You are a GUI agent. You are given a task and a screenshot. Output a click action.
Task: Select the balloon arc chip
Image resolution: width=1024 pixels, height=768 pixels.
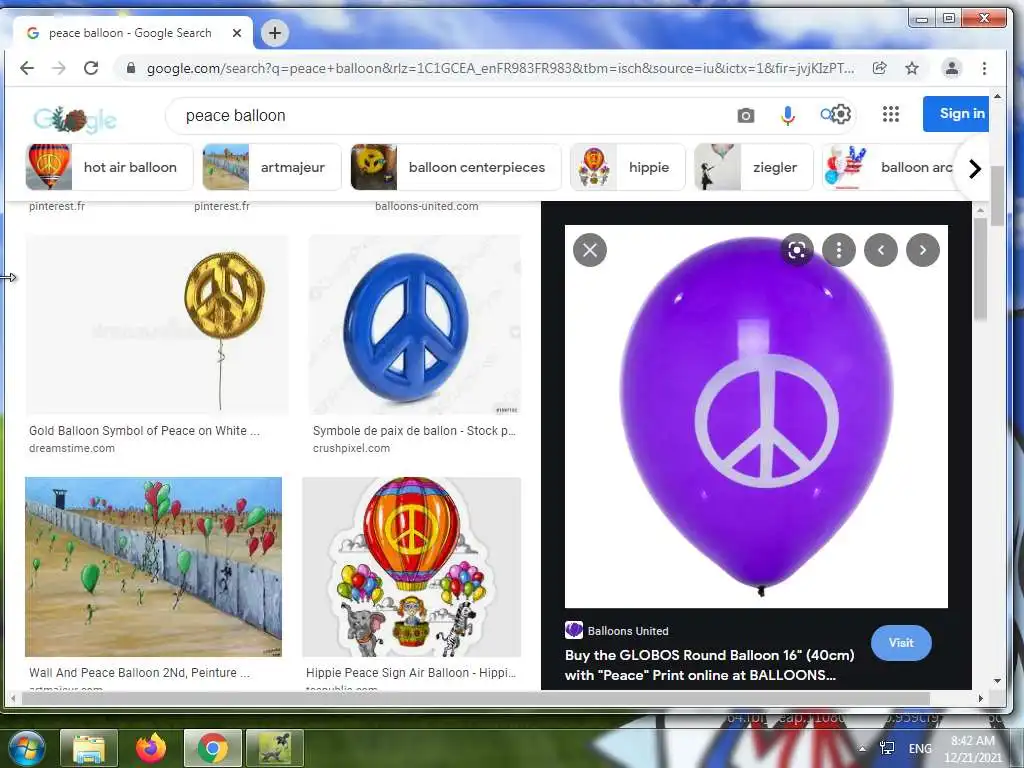888,167
